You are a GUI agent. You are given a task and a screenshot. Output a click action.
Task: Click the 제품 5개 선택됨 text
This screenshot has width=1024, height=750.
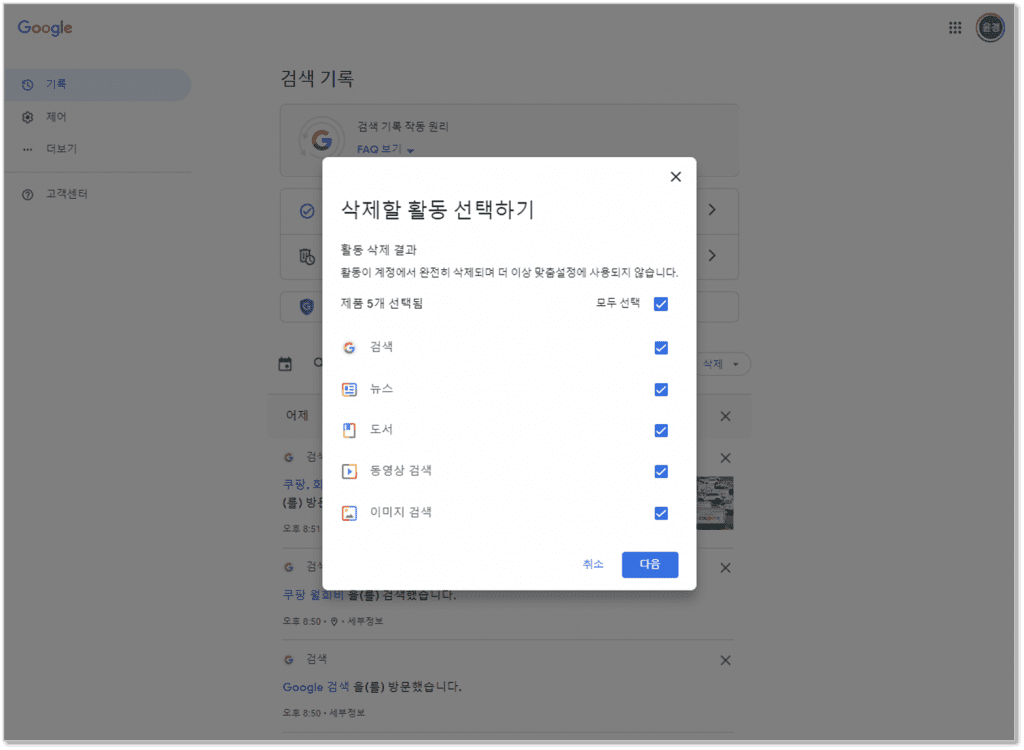click(x=381, y=304)
